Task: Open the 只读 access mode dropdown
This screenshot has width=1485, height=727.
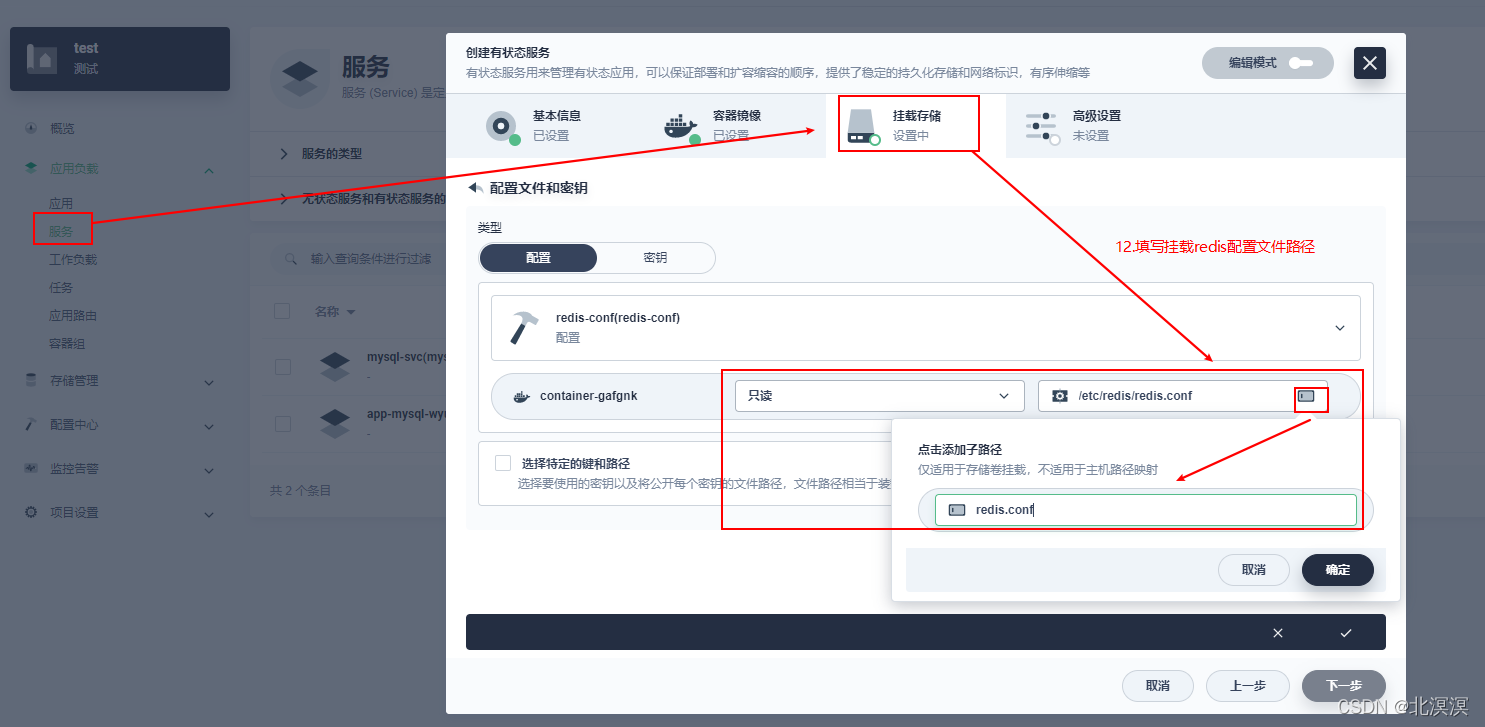Action: pyautogui.click(x=879, y=396)
